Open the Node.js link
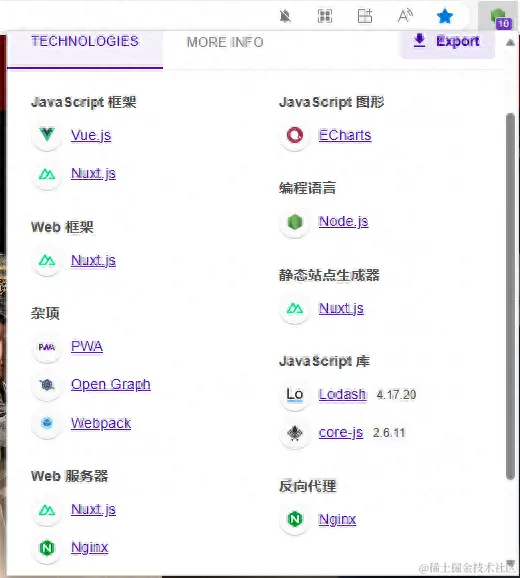The width and height of the screenshot is (520, 578). click(x=343, y=222)
